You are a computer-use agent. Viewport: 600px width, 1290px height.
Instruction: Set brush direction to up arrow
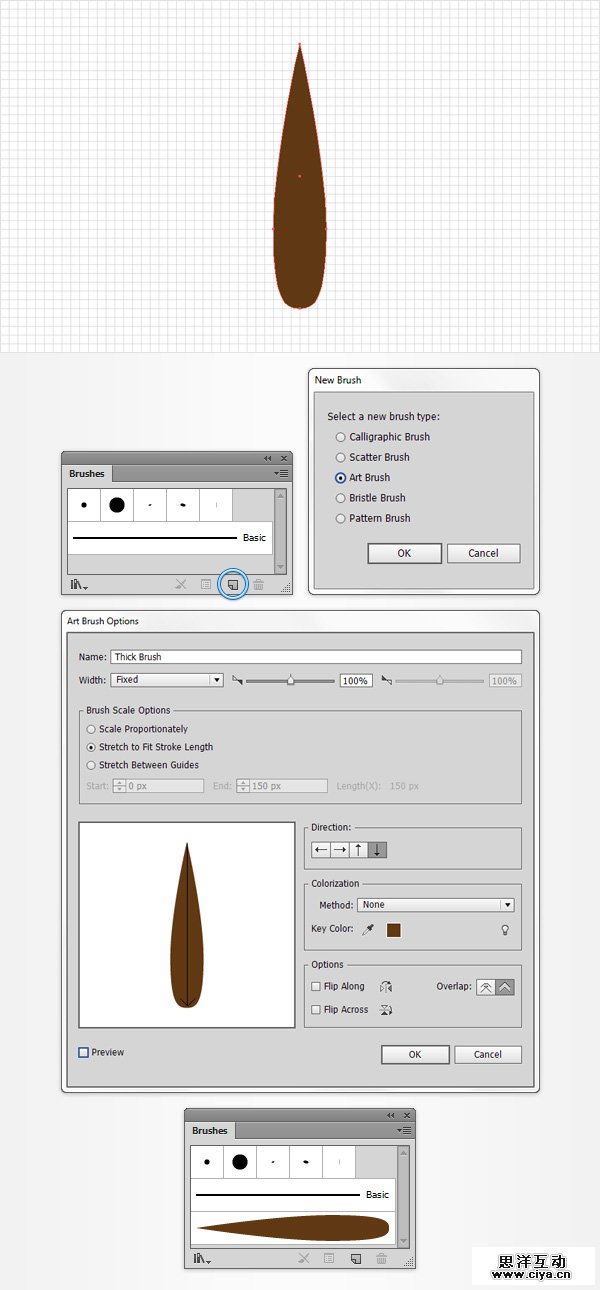tap(359, 850)
